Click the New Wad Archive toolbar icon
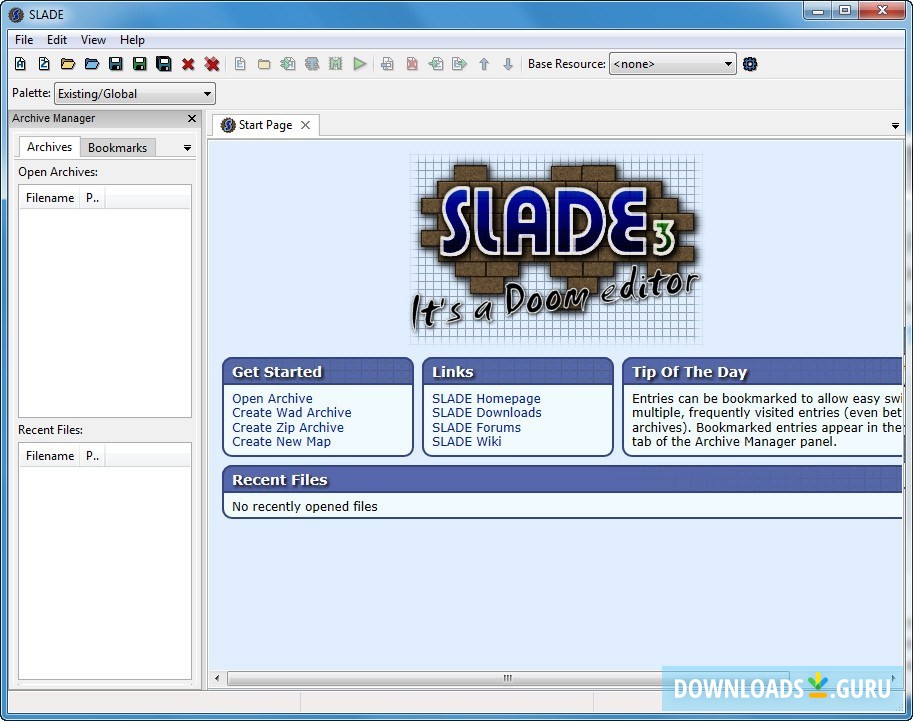The image size is (913, 721). pos(20,64)
